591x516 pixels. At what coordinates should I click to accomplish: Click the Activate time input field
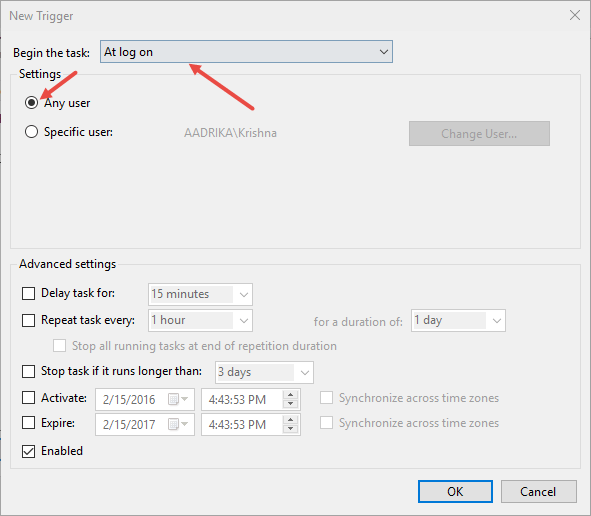242,399
